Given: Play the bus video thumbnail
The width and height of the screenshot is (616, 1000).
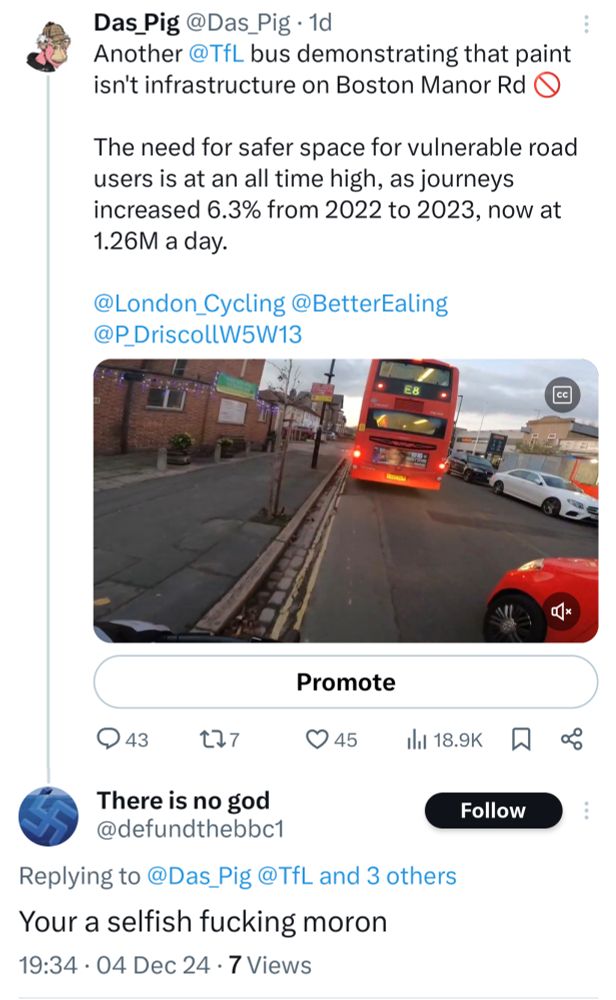Looking at the screenshot, I should click(x=346, y=500).
